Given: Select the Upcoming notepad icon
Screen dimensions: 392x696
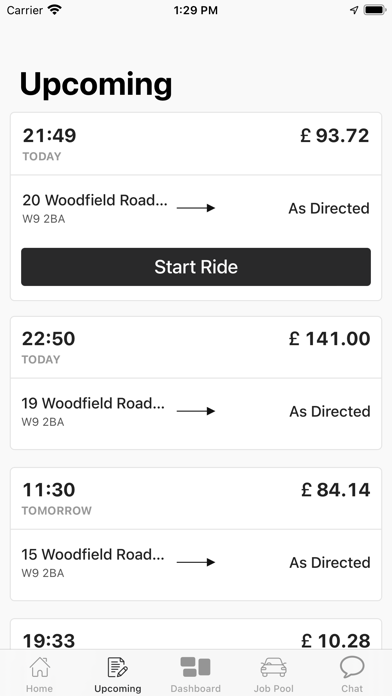Looking at the screenshot, I should click(x=118, y=667).
